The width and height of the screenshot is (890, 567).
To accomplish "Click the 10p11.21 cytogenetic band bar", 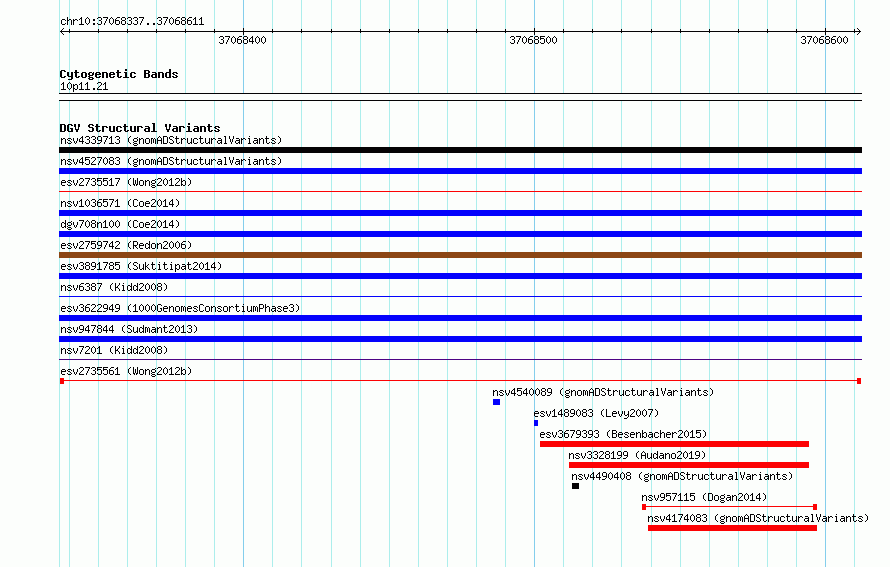I will (460, 97).
